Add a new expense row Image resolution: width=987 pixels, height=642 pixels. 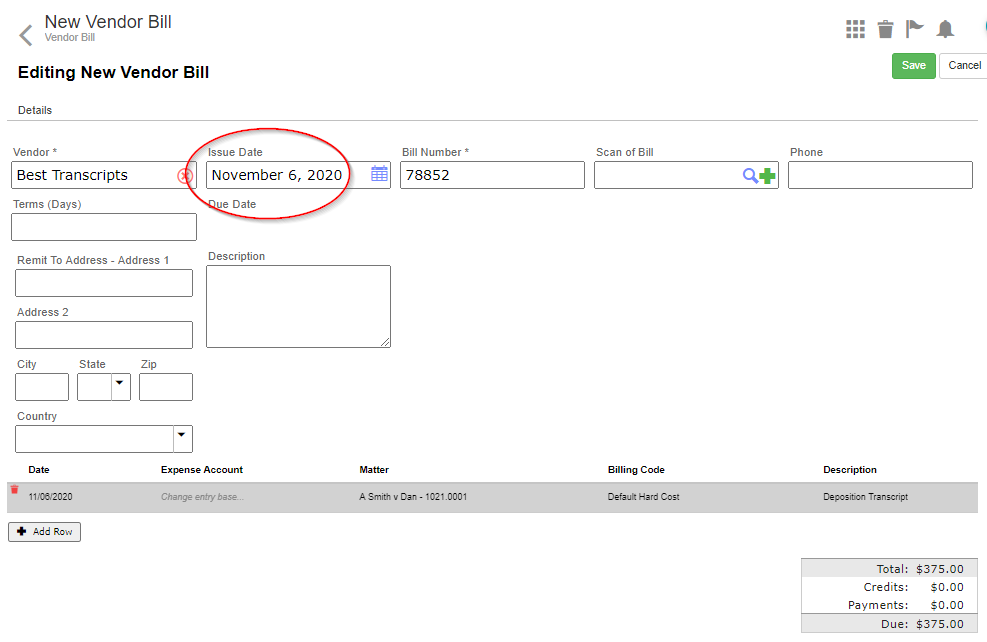click(44, 532)
